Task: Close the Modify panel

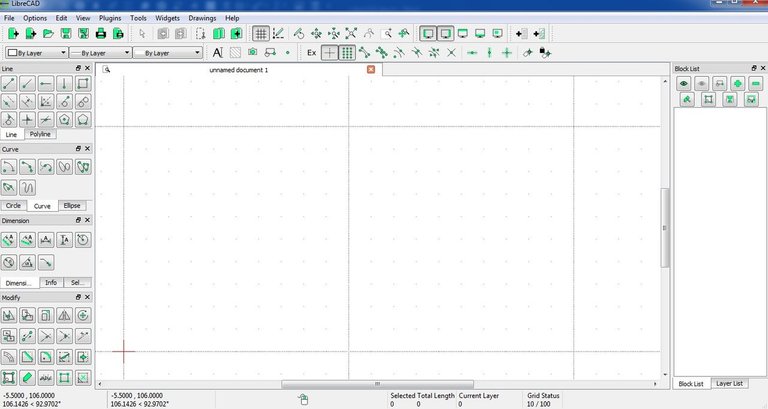Action: tap(88, 297)
